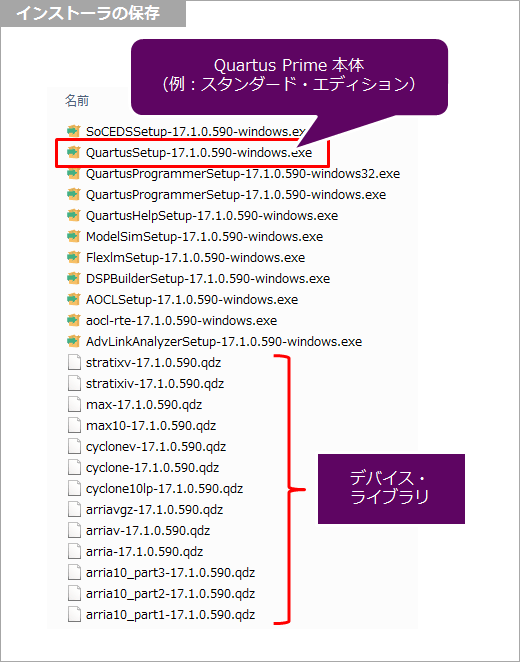
Task: Select stratixv-17.1.0.590.qdz file name
Action: pyautogui.click(x=153, y=363)
